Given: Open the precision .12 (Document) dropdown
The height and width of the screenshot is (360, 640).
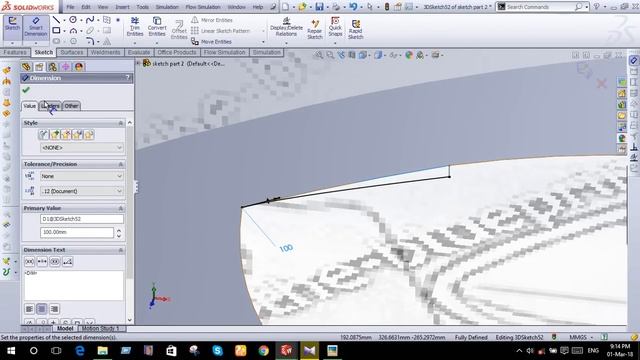Looking at the screenshot, I should pyautogui.click(x=82, y=191).
